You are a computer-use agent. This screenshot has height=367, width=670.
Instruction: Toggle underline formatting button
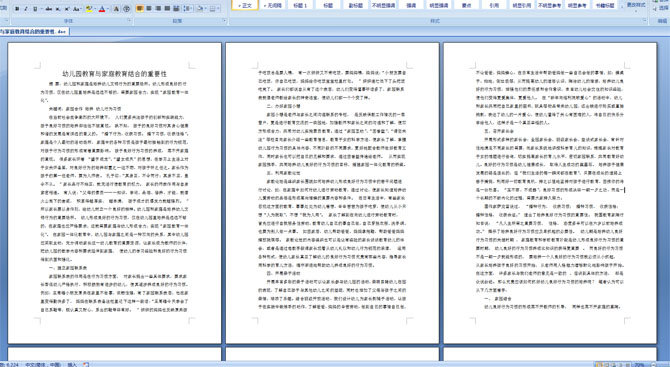click(x=35, y=9)
